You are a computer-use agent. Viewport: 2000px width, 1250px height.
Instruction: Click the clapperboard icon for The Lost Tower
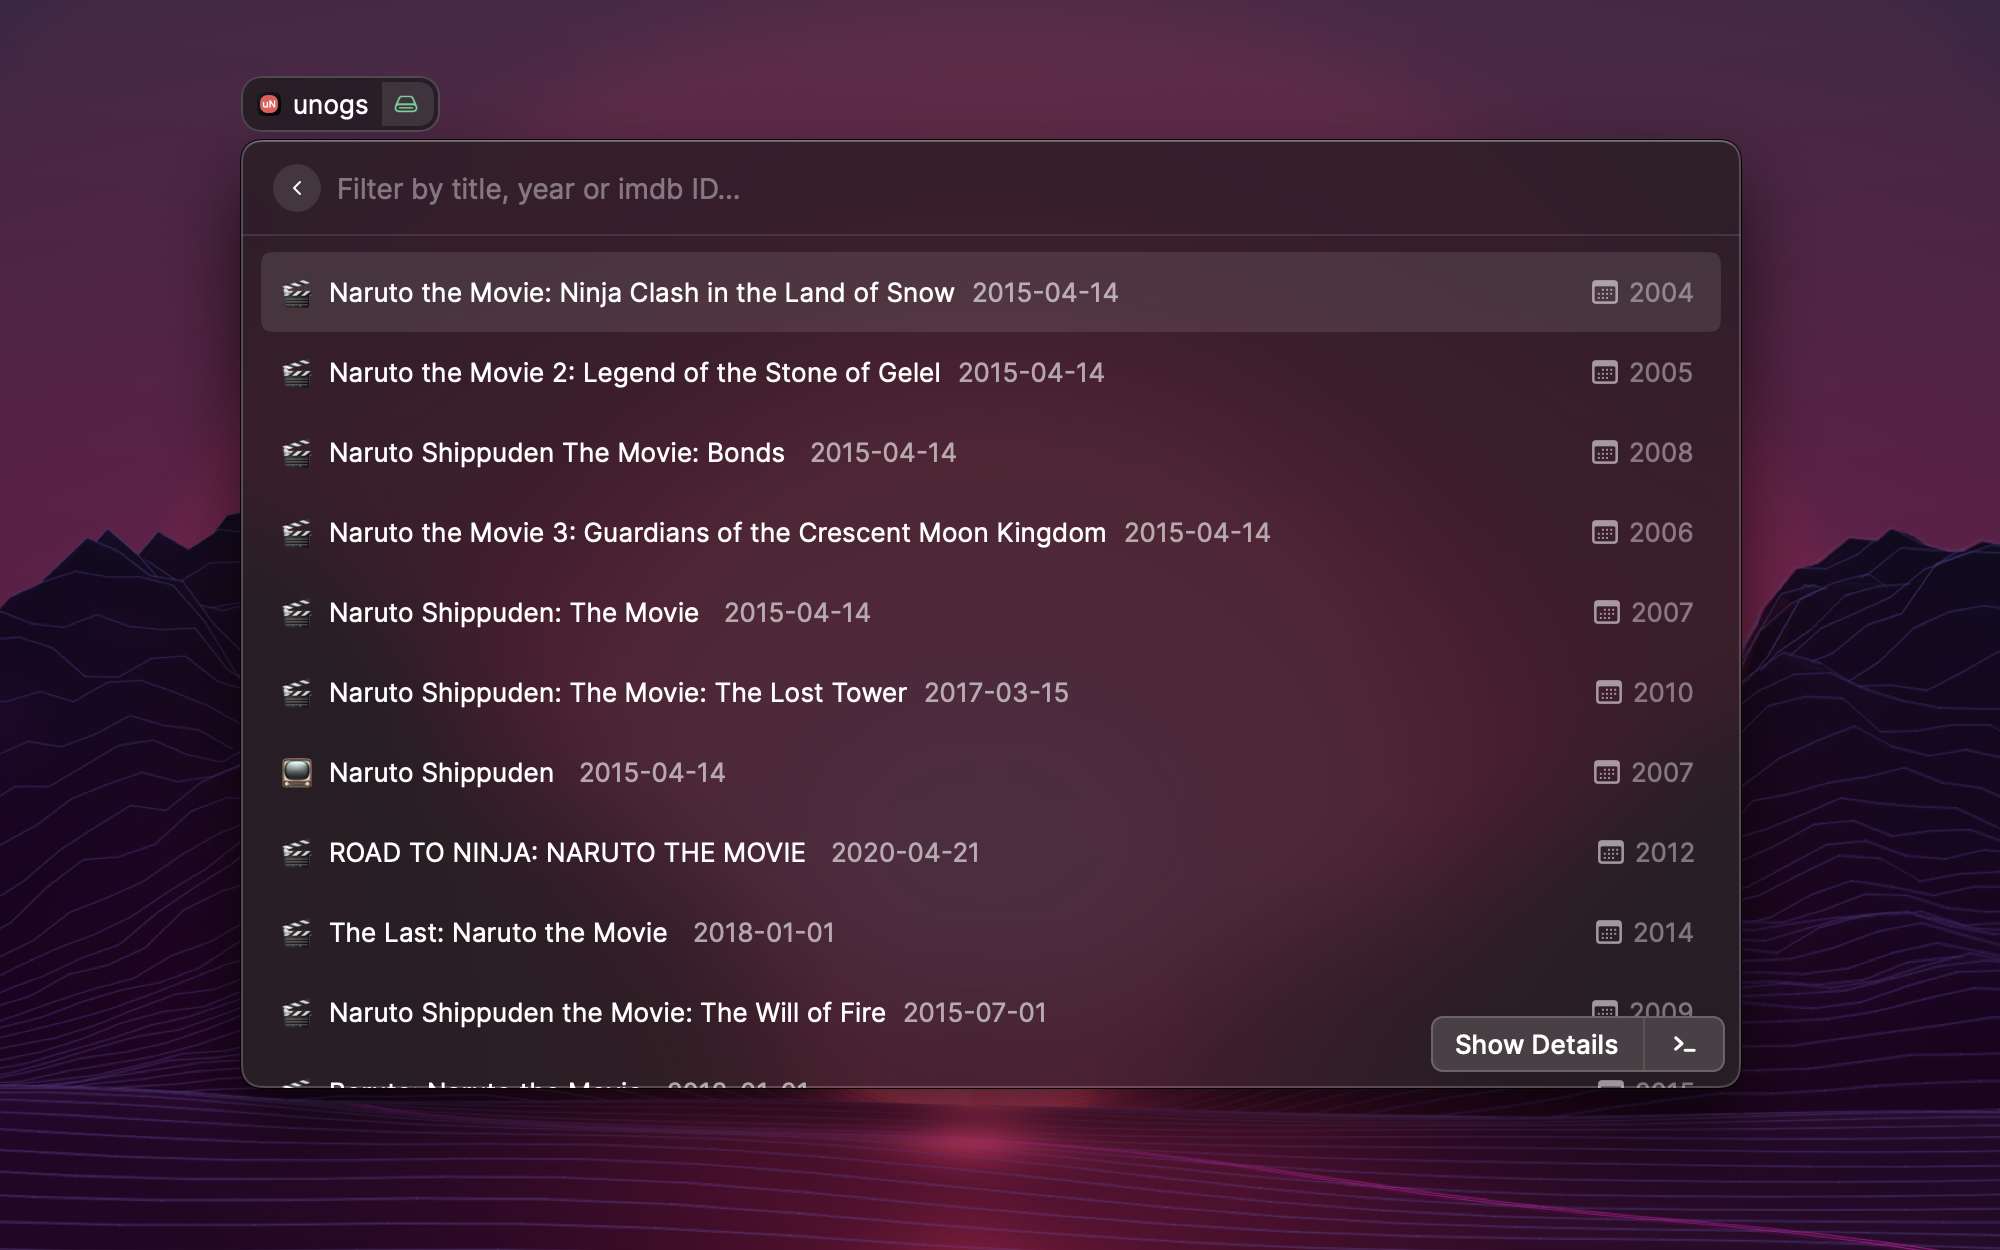[297, 693]
